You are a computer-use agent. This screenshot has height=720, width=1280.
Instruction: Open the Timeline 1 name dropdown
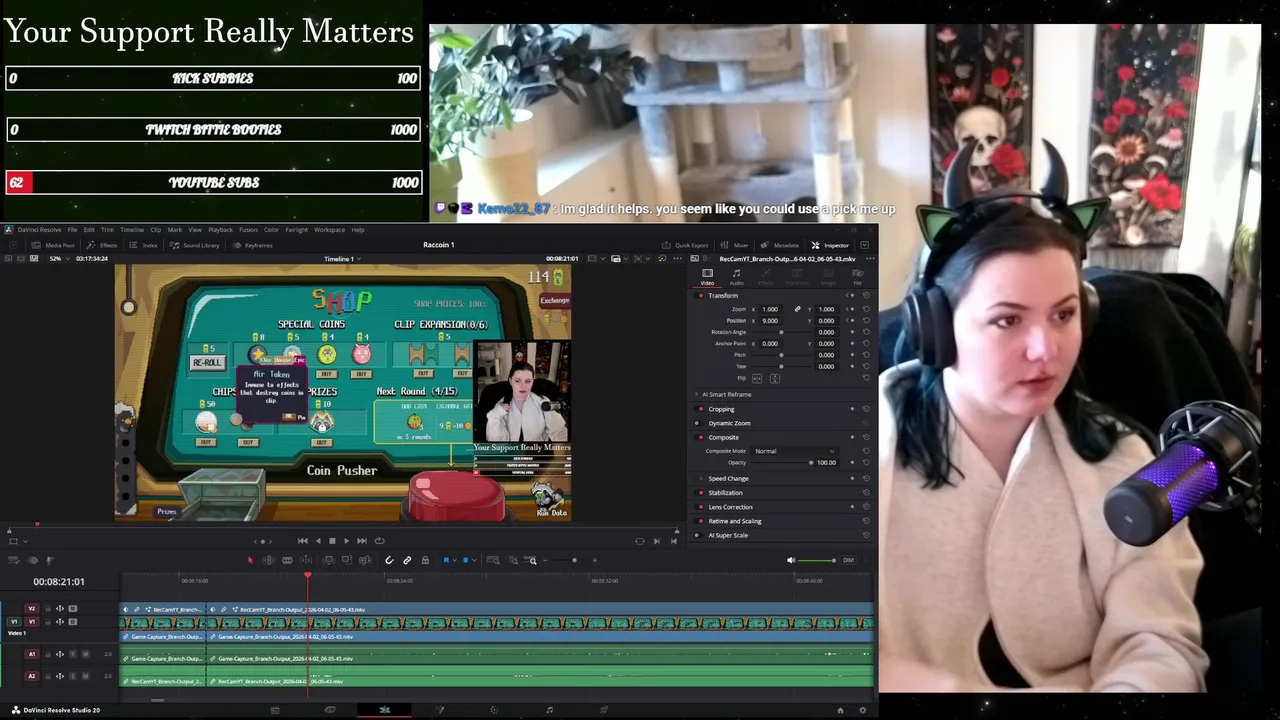point(342,259)
